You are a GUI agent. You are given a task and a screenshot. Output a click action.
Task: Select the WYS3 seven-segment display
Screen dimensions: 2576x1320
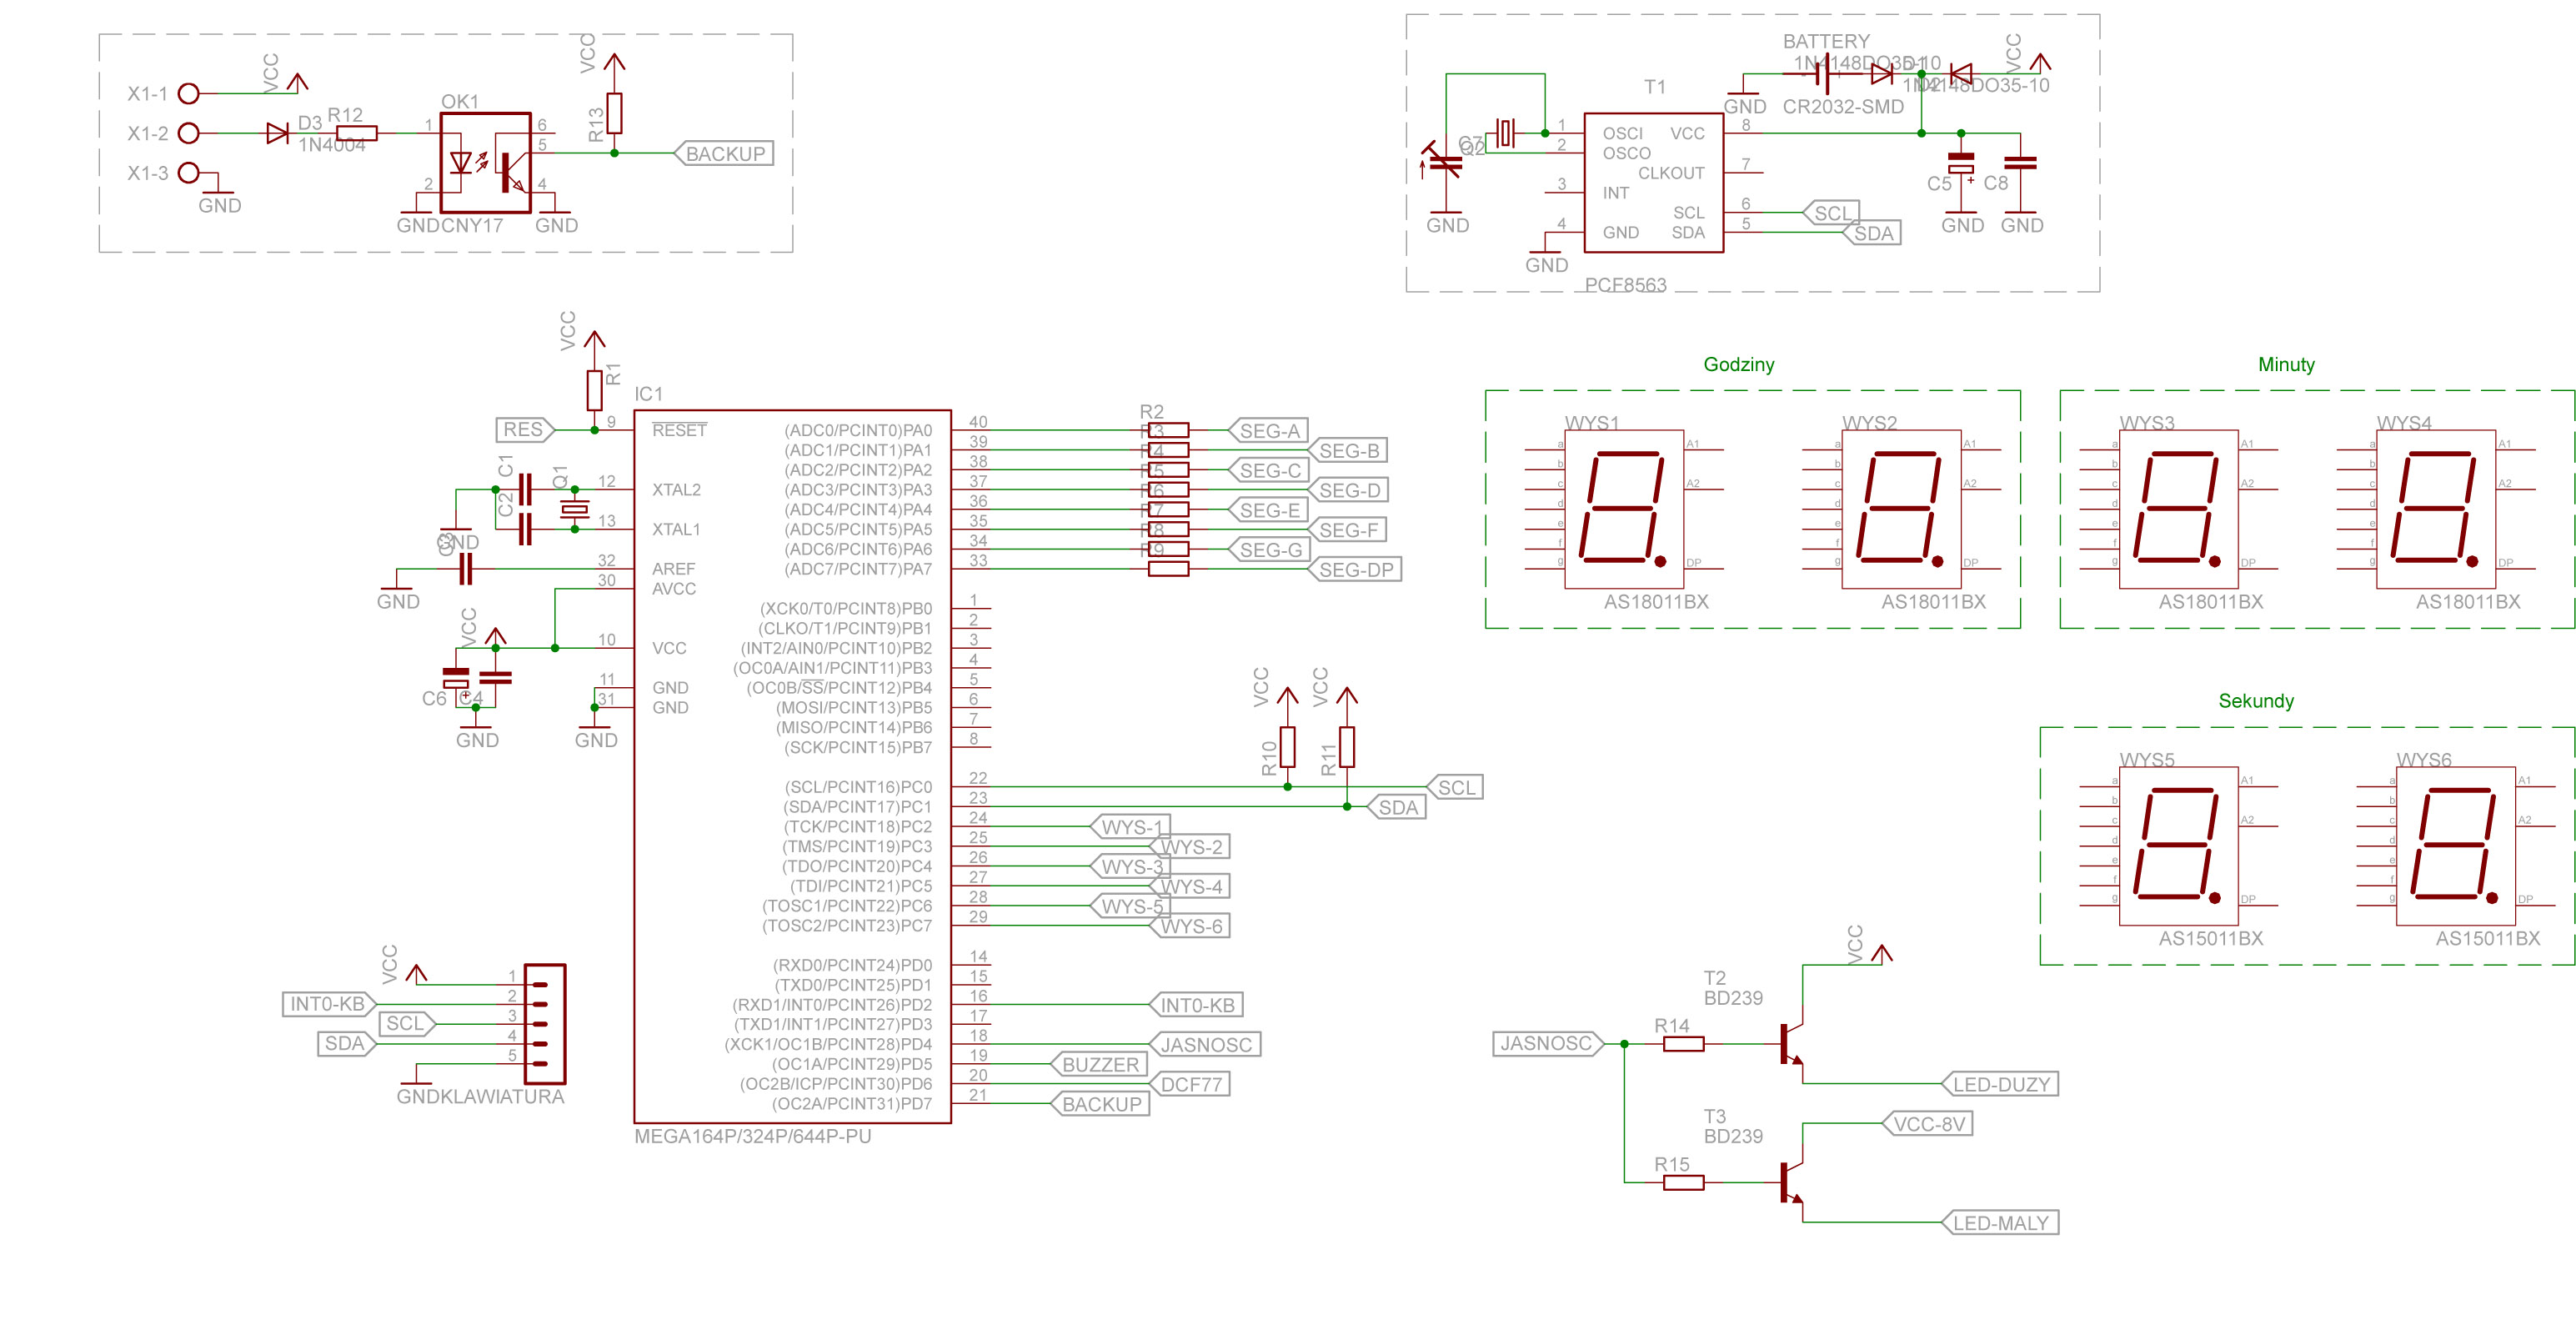[x=2179, y=510]
